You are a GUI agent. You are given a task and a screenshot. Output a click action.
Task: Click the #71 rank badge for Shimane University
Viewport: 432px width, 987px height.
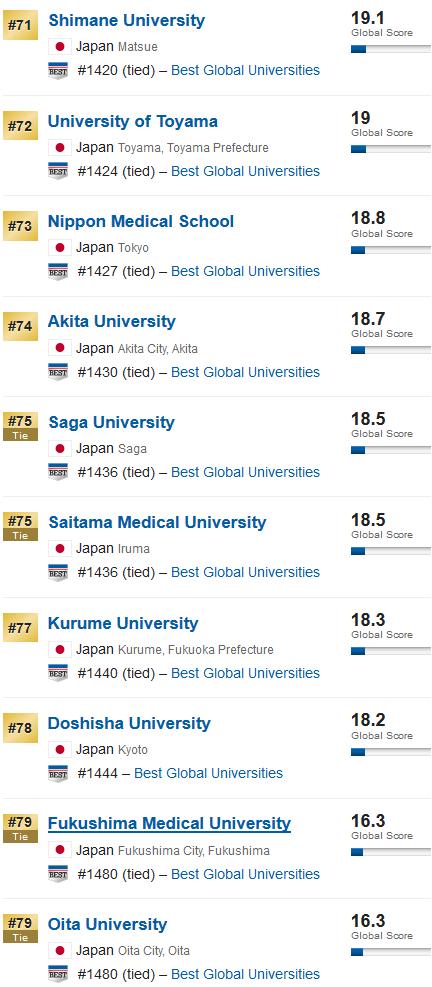pyautogui.click(x=20, y=25)
